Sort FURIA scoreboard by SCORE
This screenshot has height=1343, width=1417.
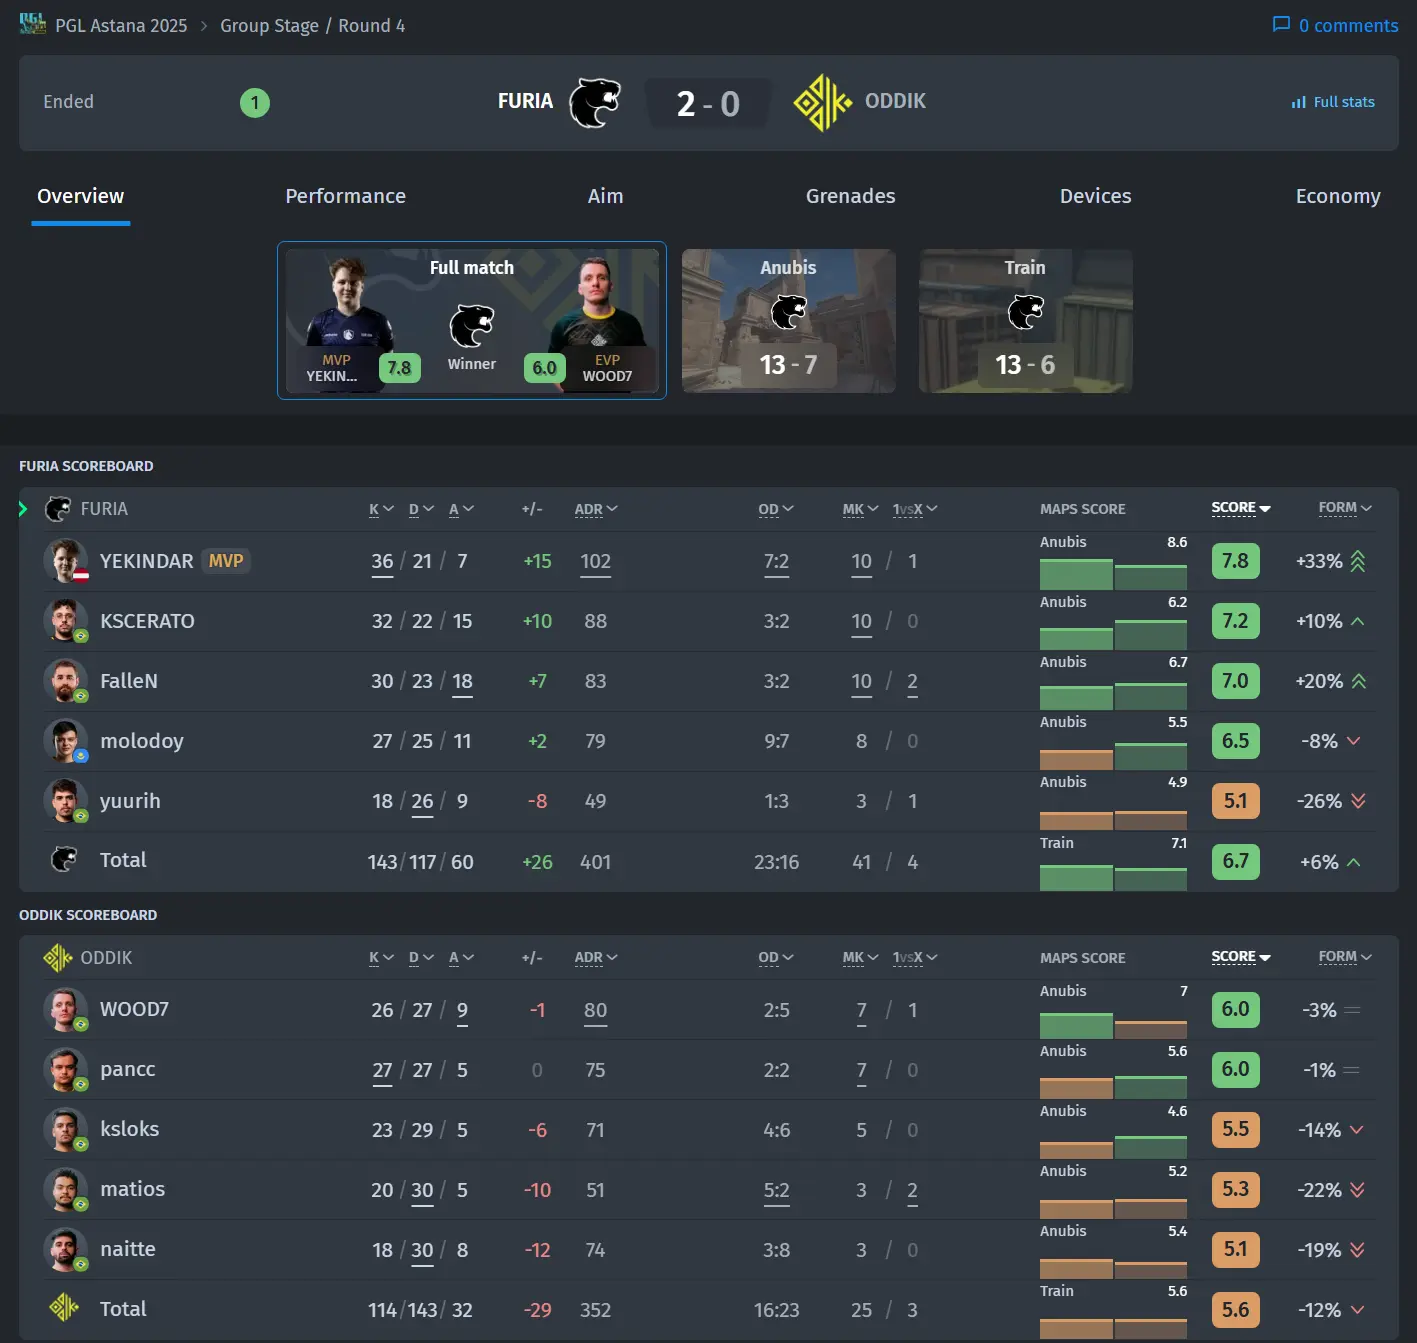click(1241, 508)
